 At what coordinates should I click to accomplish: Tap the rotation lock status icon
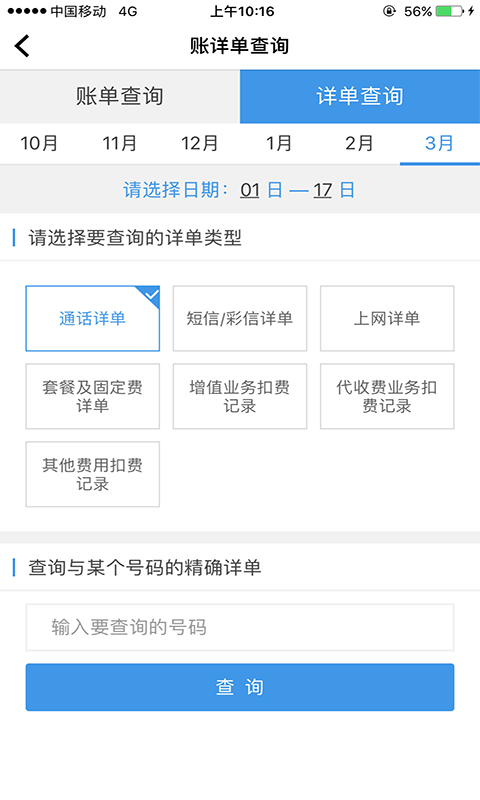[x=389, y=11]
